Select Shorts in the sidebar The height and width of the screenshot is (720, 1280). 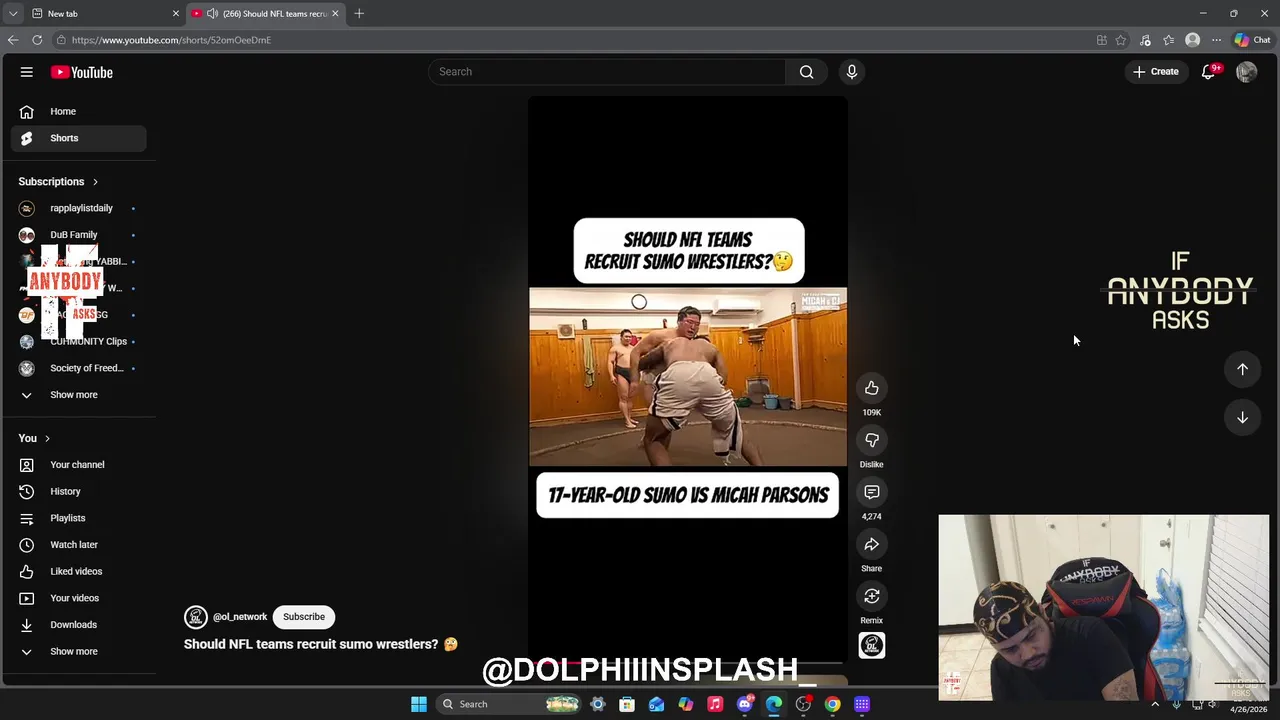tap(78, 138)
